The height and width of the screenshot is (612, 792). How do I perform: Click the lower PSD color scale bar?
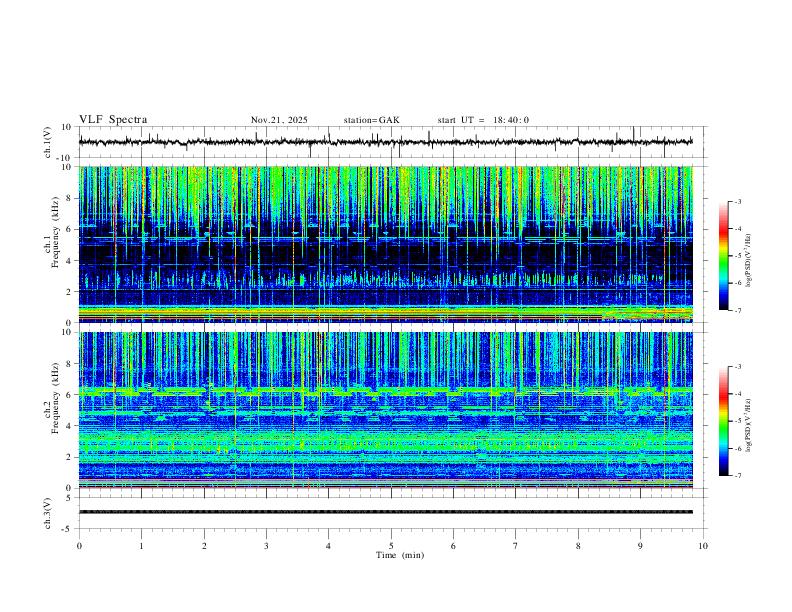724,421
